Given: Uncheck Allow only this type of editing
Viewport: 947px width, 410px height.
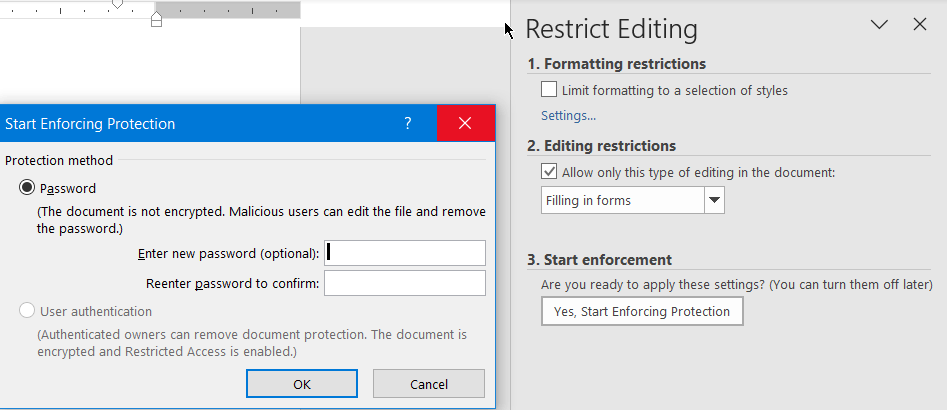Looking at the screenshot, I should (x=549, y=172).
